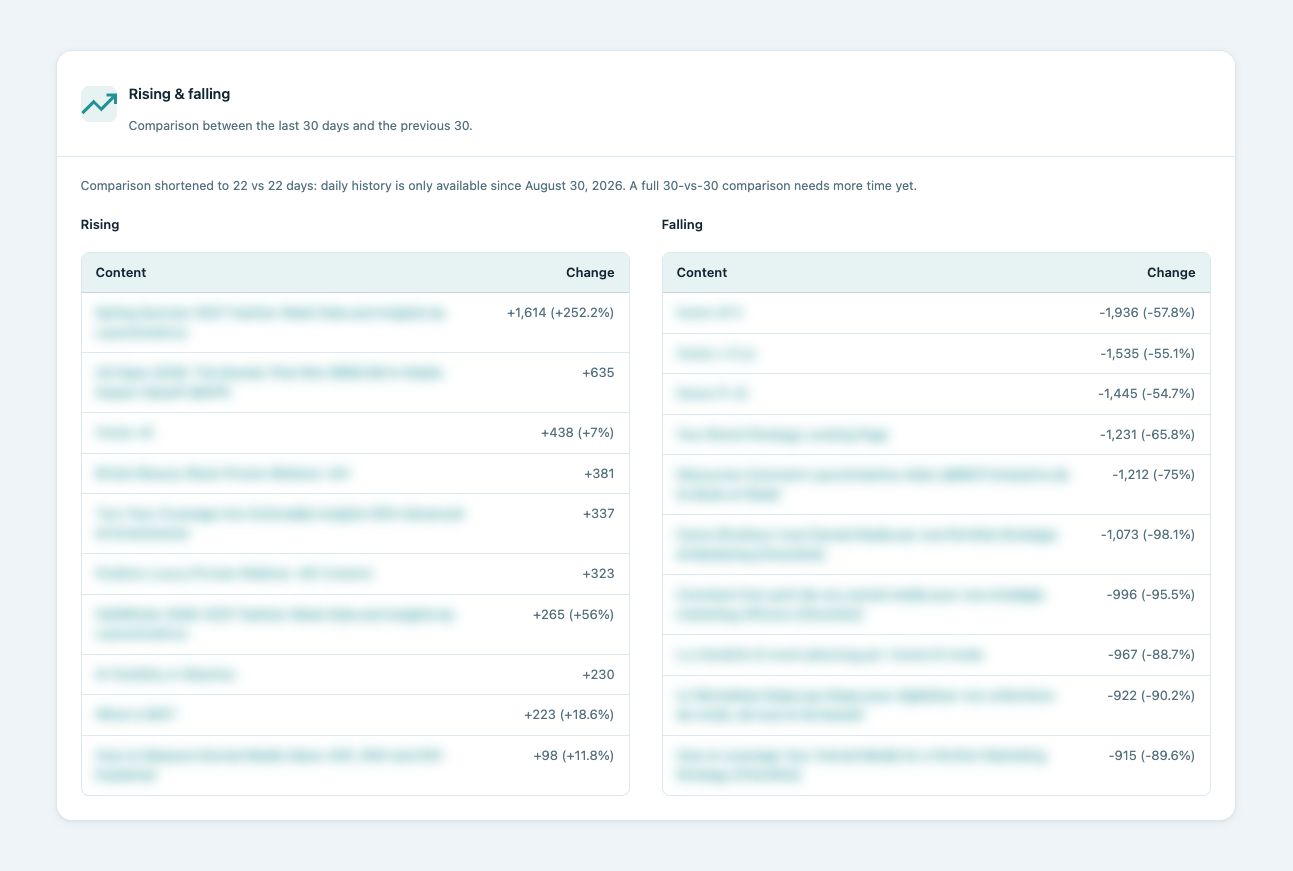The height and width of the screenshot is (871, 1293).
Task: Select the +230 change value
Action: [x=598, y=675]
